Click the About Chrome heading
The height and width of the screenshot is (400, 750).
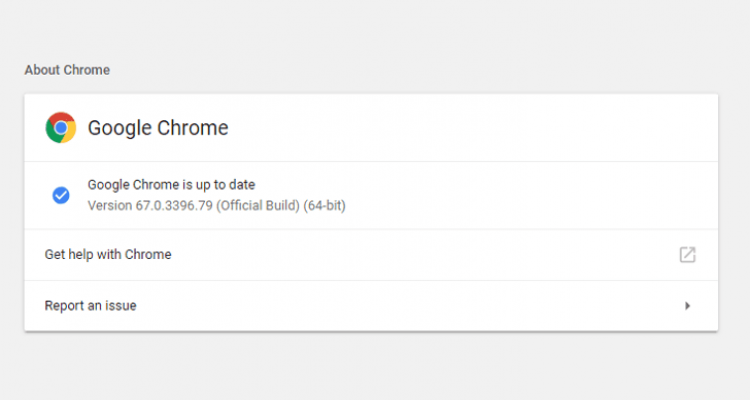click(67, 70)
